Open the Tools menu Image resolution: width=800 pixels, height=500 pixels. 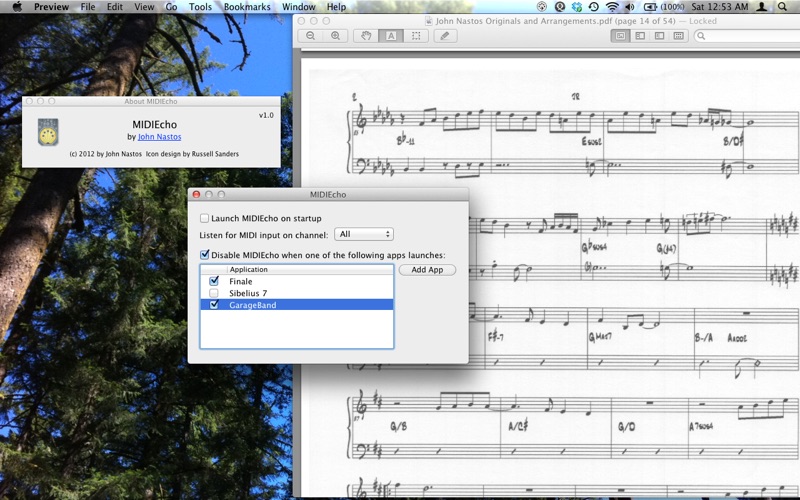tap(200, 7)
